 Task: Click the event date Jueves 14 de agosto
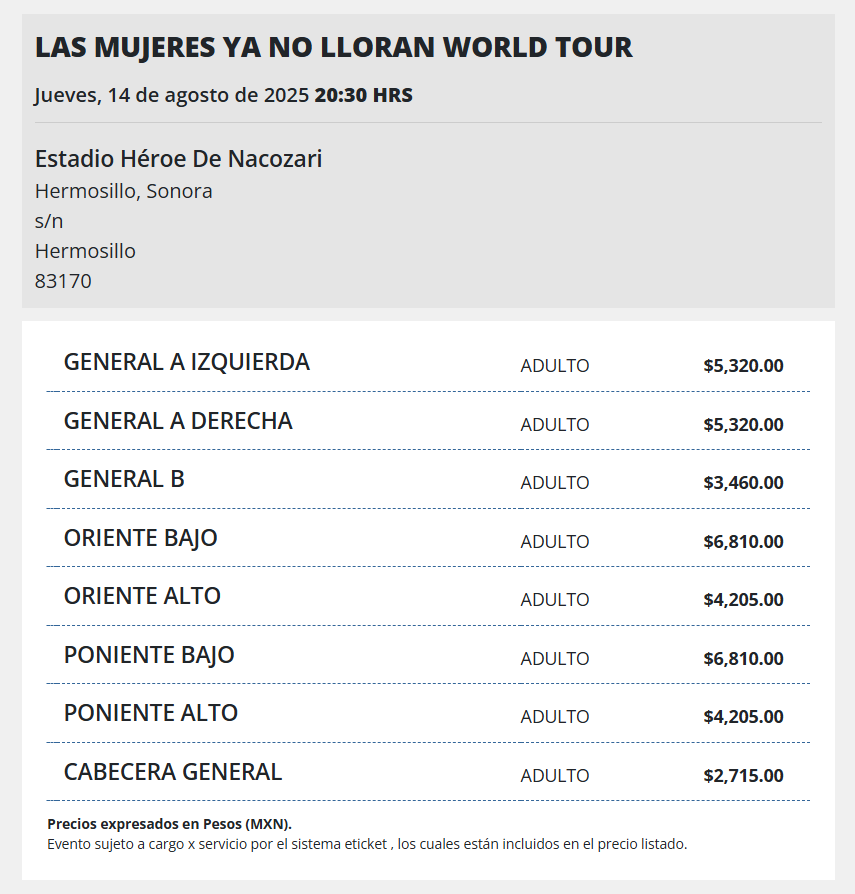pos(172,95)
